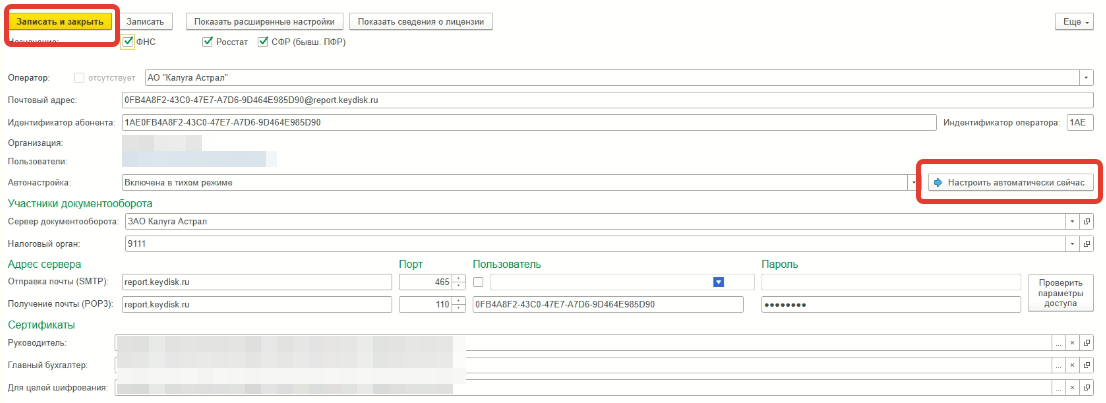
Task: Disable the СФР (бывш. ПФР) checkbox
Action: (263, 42)
